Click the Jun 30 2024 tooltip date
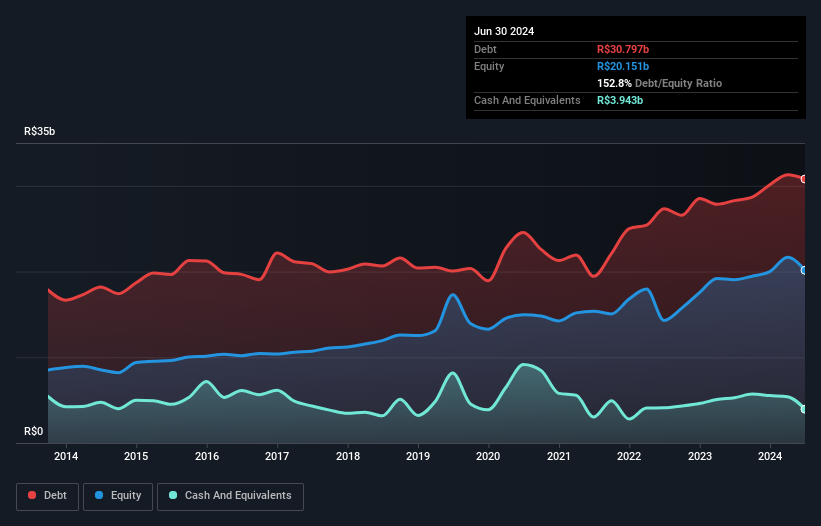821x526 pixels. [x=504, y=31]
